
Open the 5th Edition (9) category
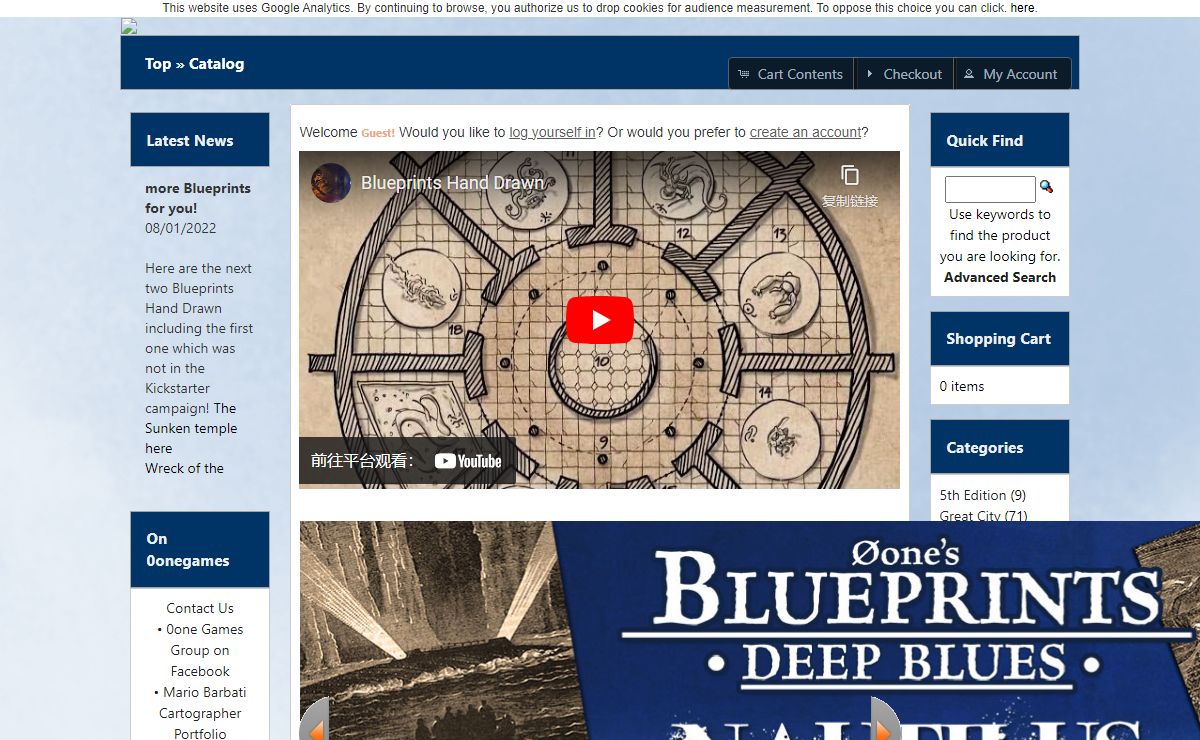pyautogui.click(x=983, y=495)
